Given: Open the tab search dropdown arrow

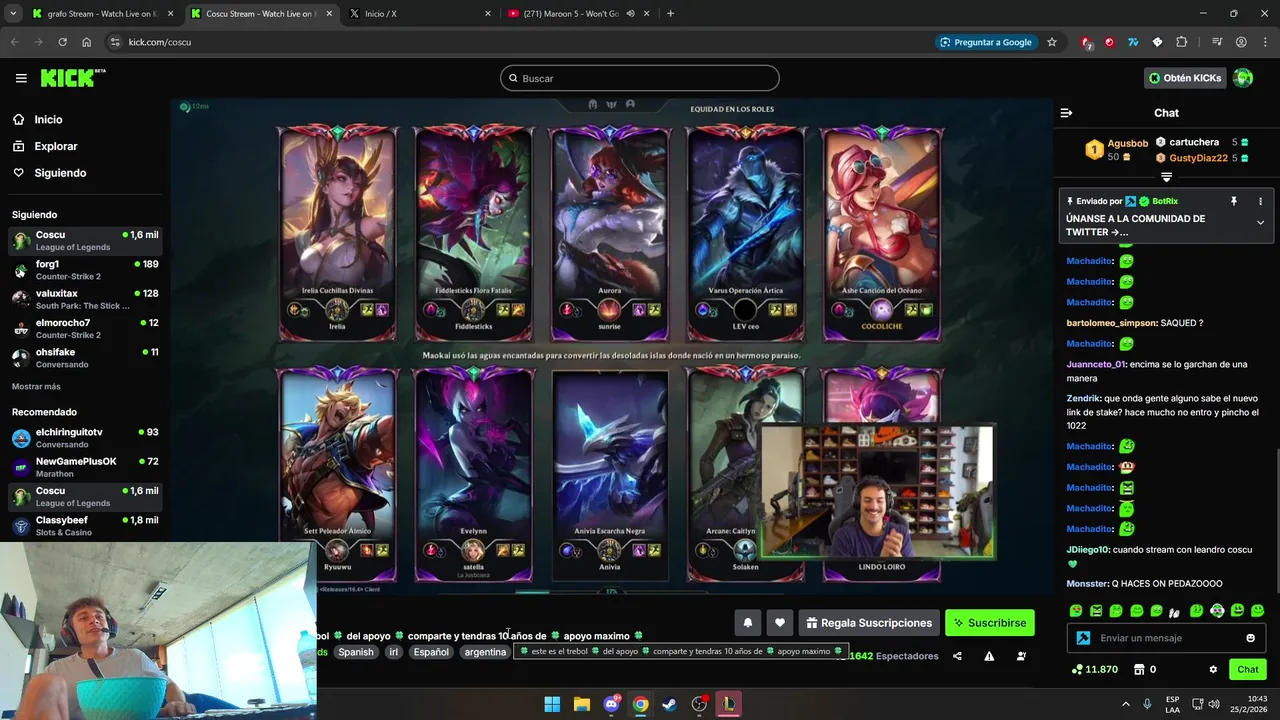Looking at the screenshot, I should point(13,14).
